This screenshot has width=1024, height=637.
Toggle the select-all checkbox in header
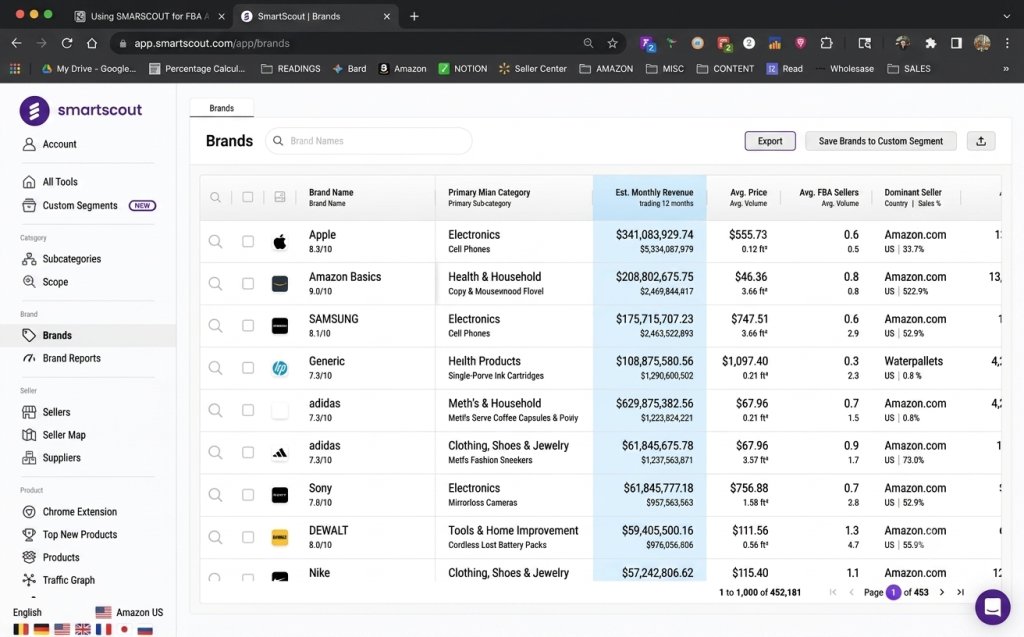pos(248,197)
